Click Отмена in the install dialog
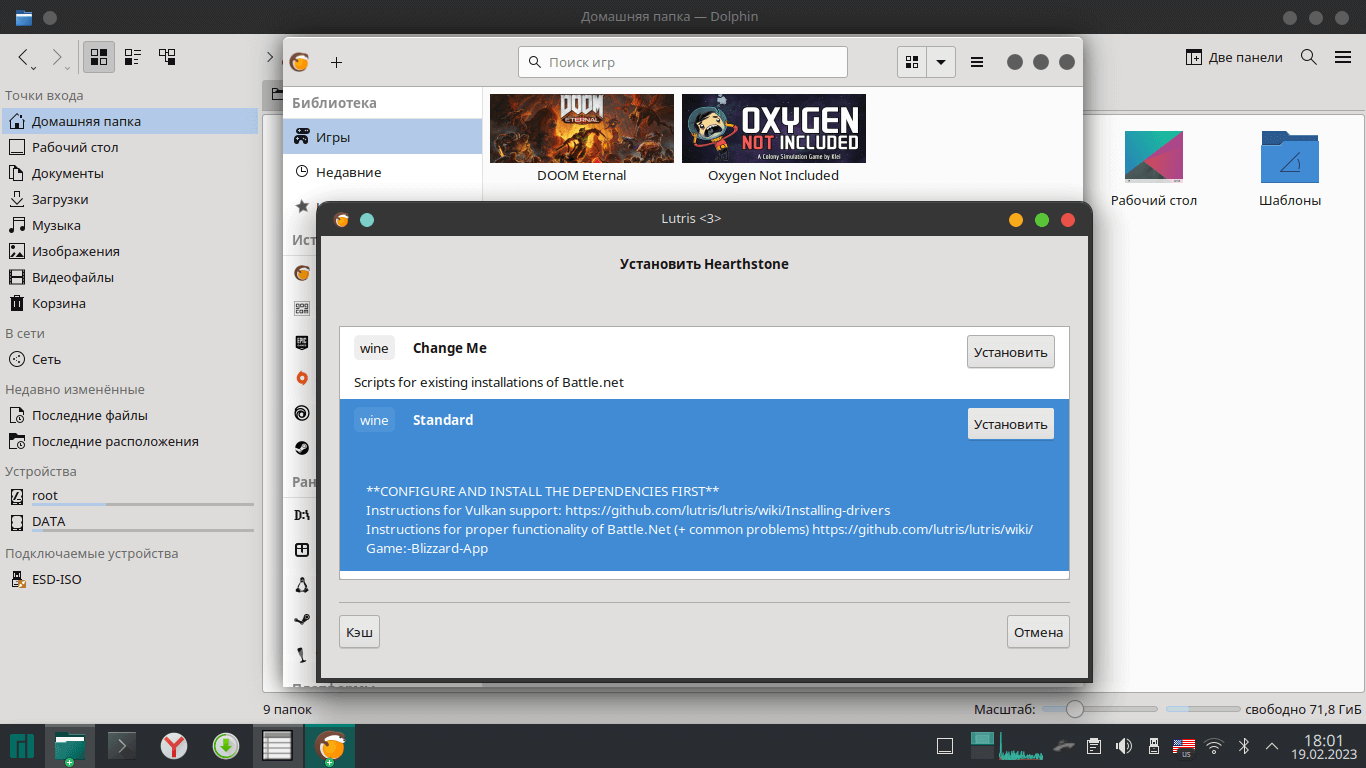1366x768 pixels. 1038,632
